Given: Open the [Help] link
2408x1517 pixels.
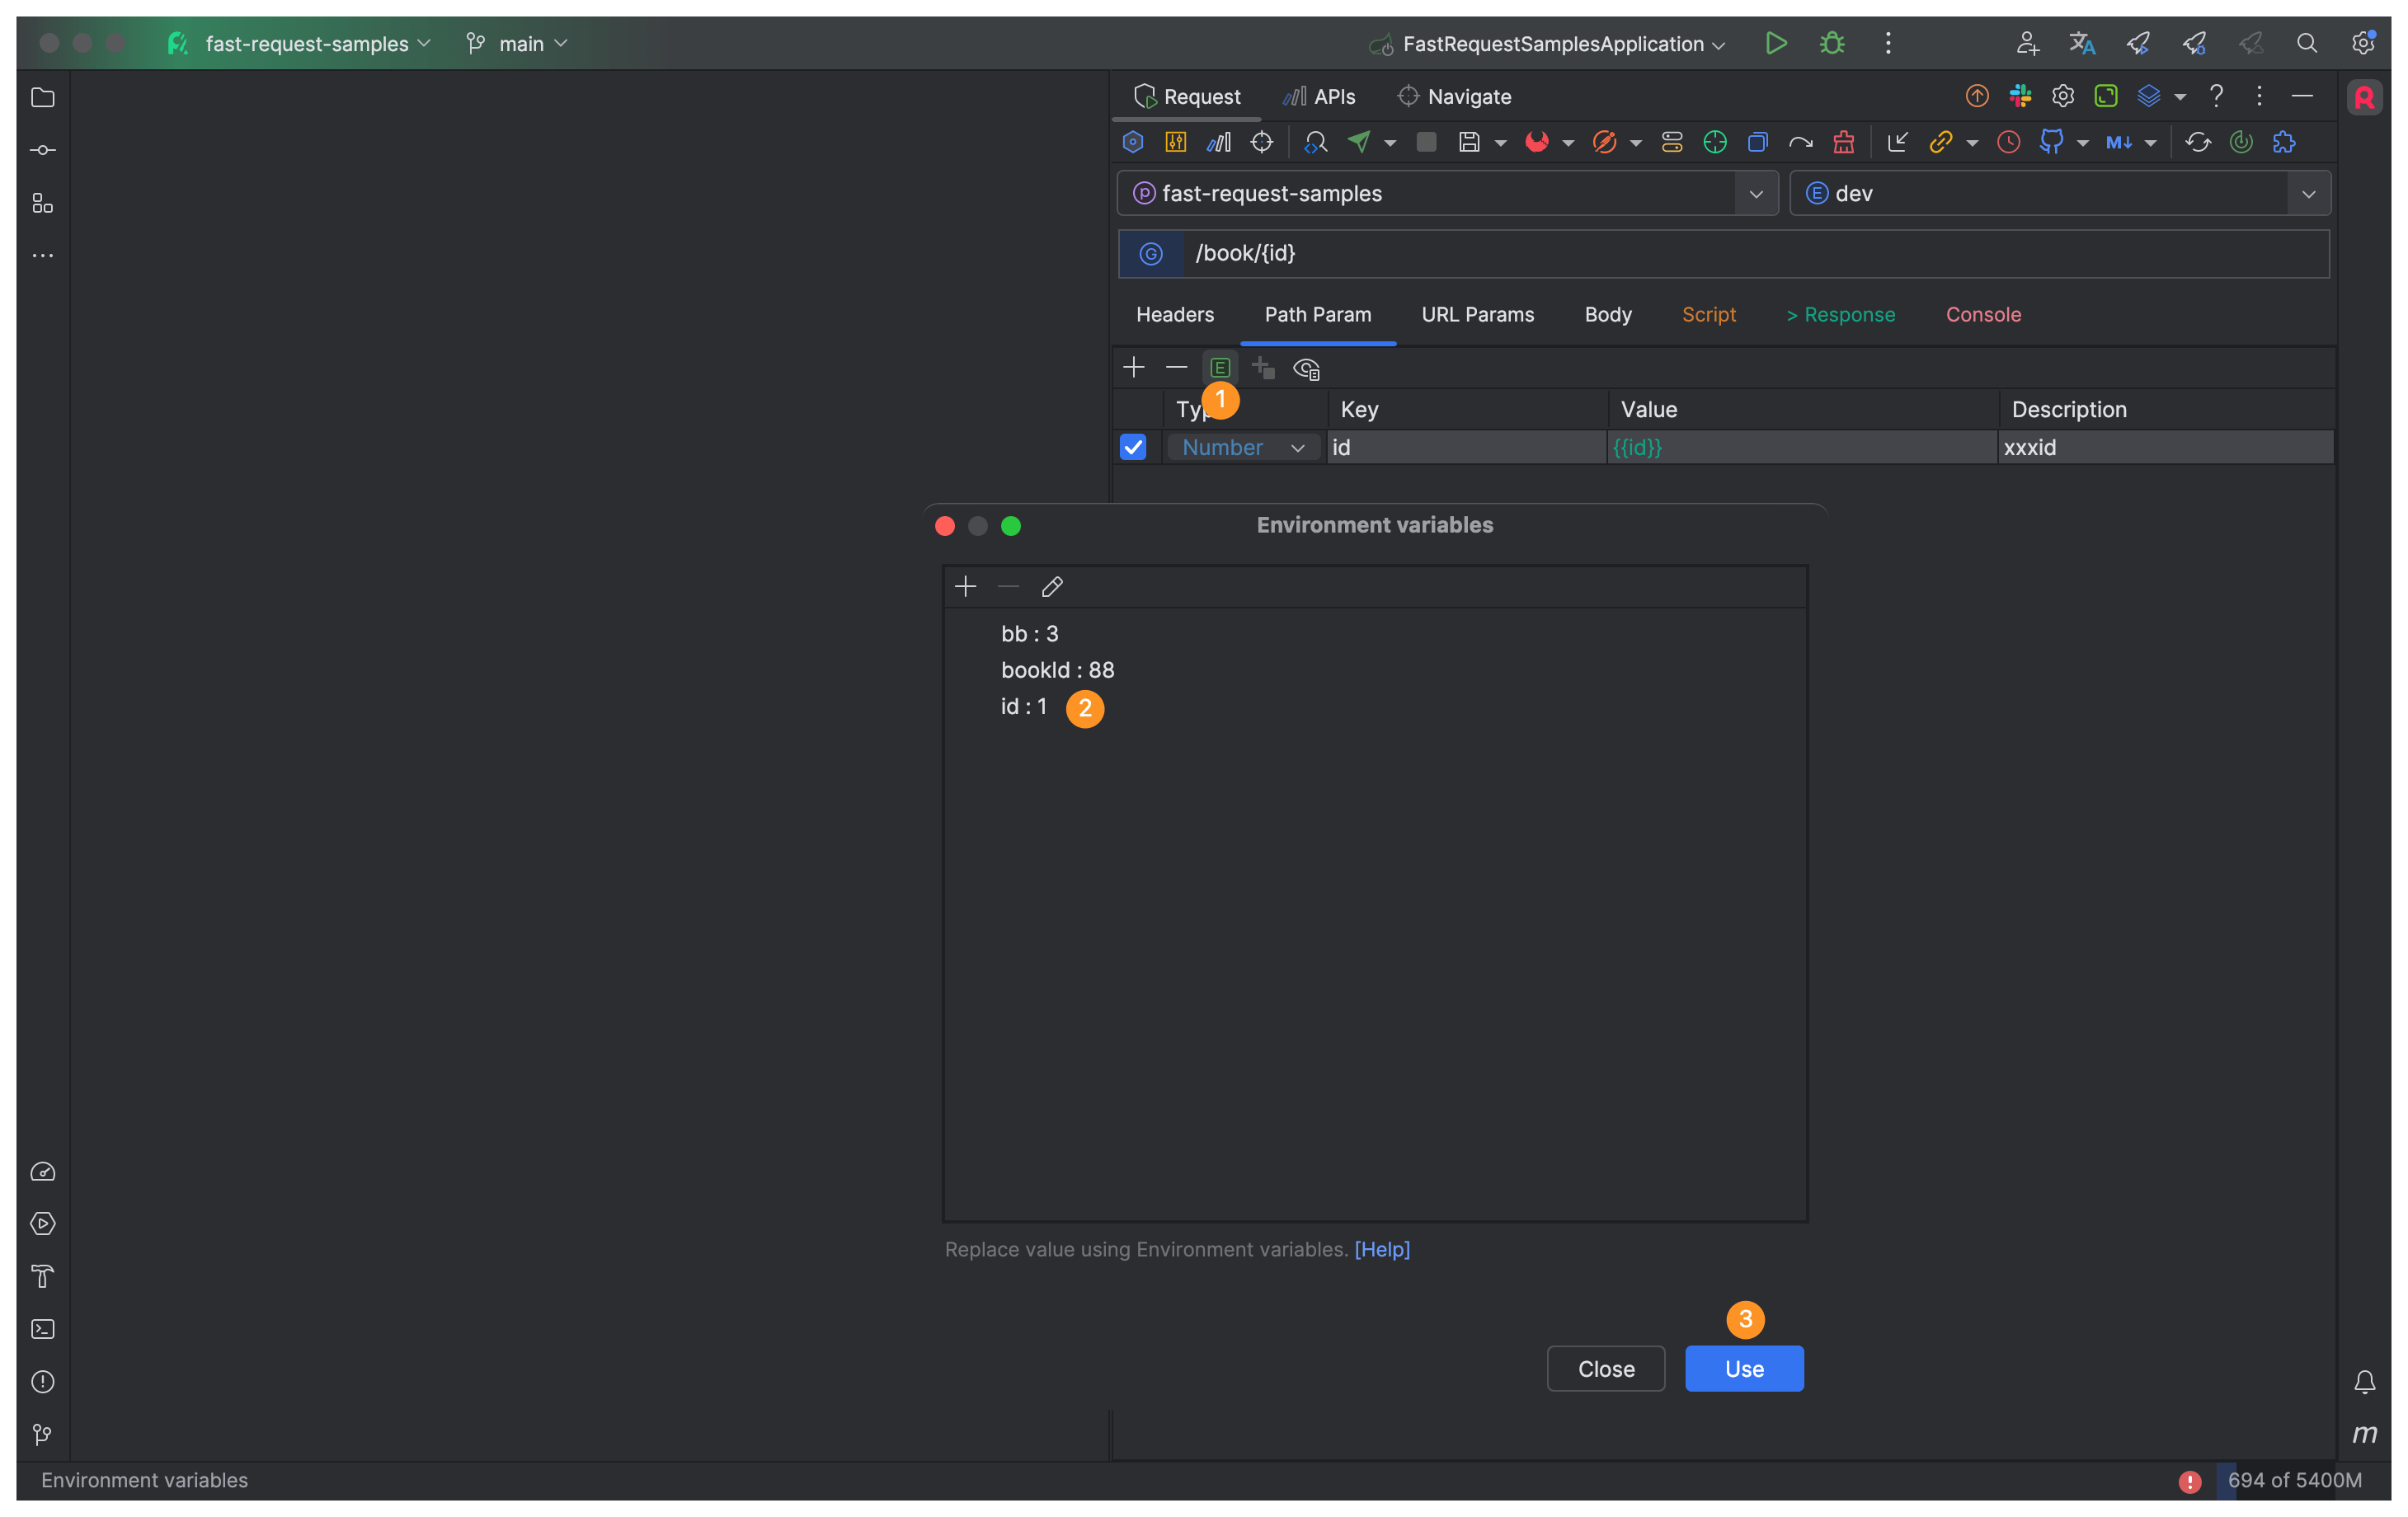Looking at the screenshot, I should pyautogui.click(x=1381, y=1249).
